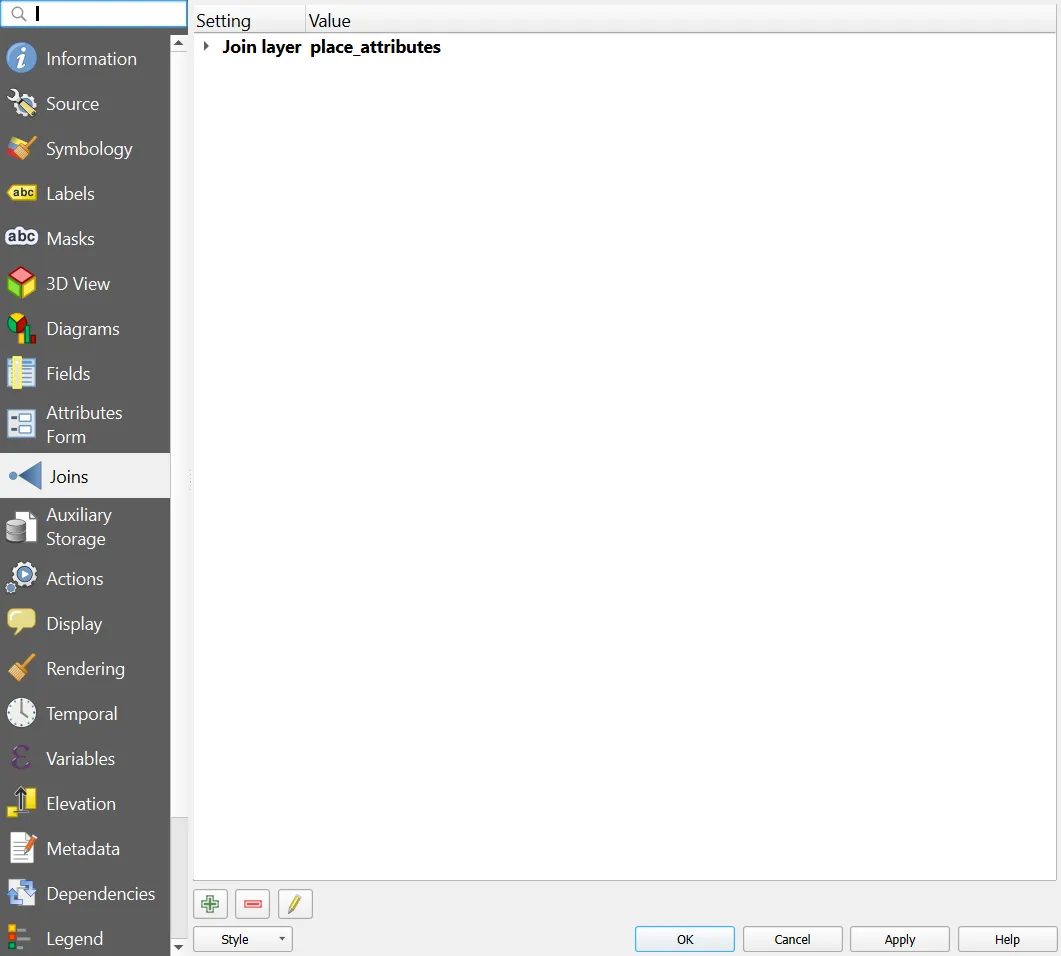Select the Dependencies icon in sidebar
1061x956 pixels.
pyautogui.click(x=22, y=893)
